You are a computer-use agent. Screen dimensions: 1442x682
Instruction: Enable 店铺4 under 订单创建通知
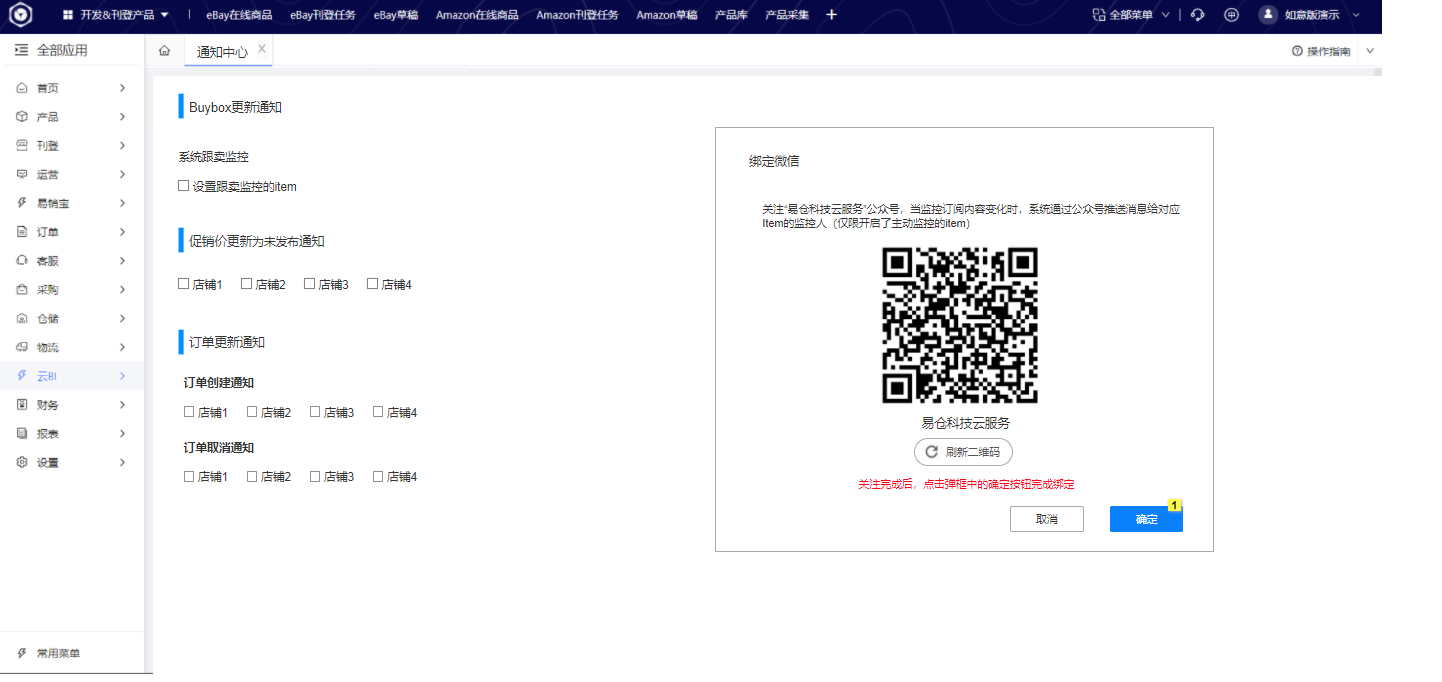tap(379, 412)
